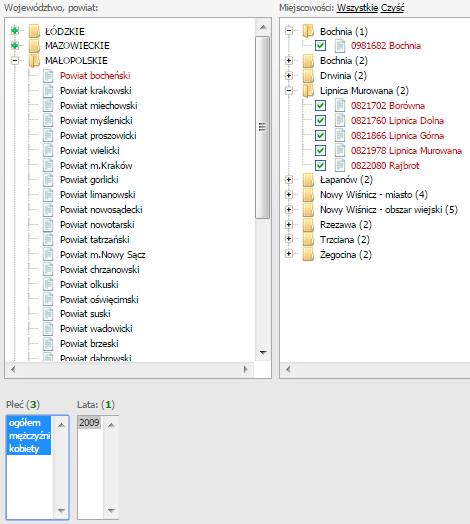Click scroll-down arrow of Płeć list
The image size is (470, 524).
coord(61,510)
